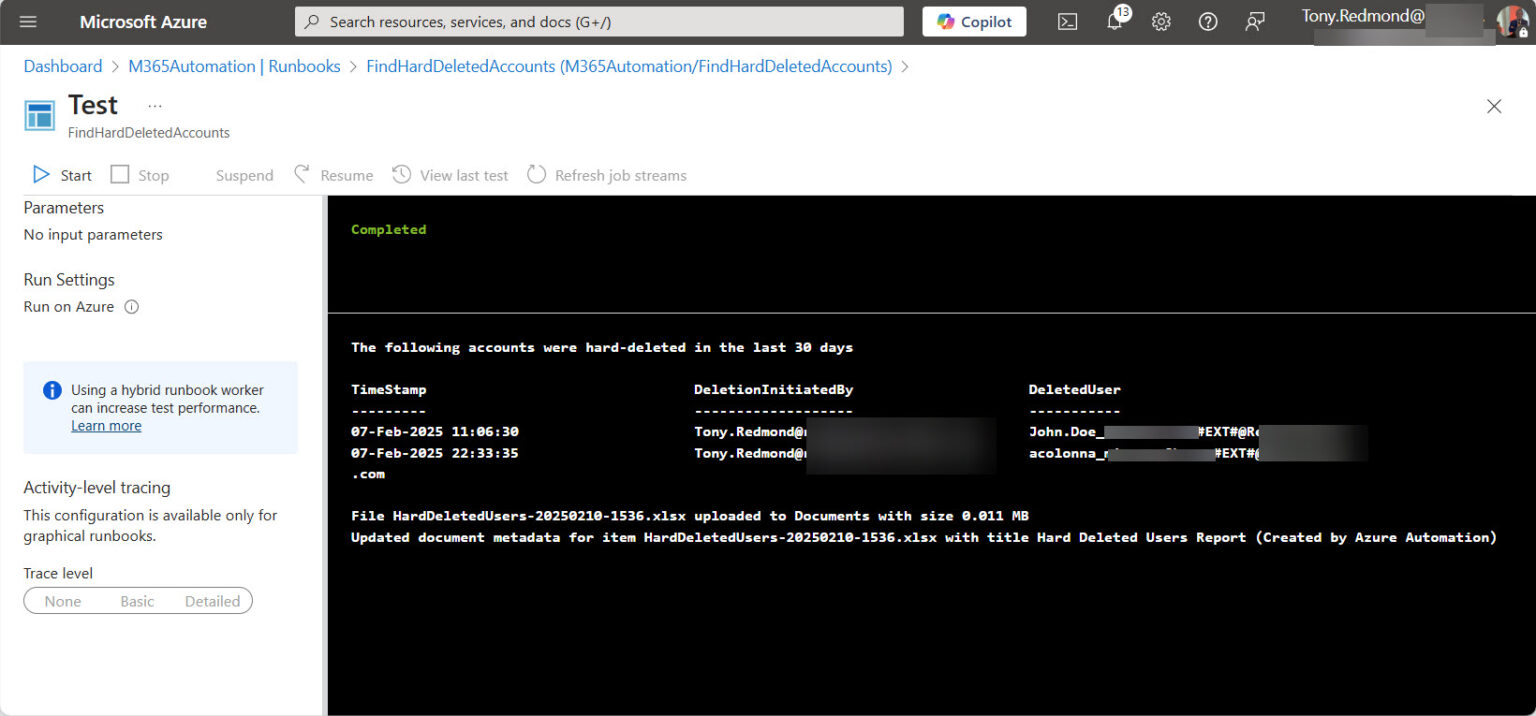1536x716 pixels.
Task: Click the TimeStamp column header in output
Action: pyautogui.click(x=388, y=389)
